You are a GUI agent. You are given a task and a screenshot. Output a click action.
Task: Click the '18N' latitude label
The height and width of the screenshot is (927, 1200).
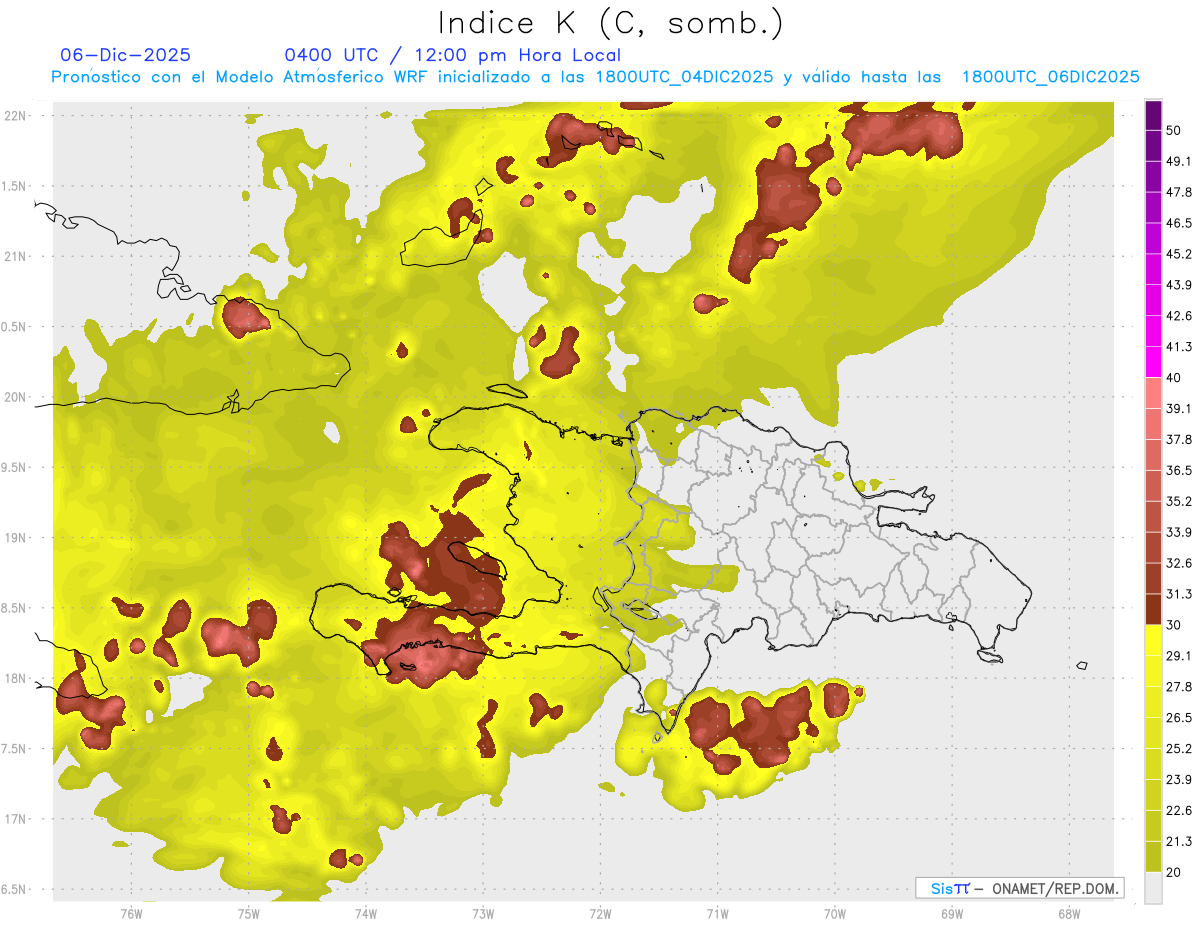pos(16,679)
